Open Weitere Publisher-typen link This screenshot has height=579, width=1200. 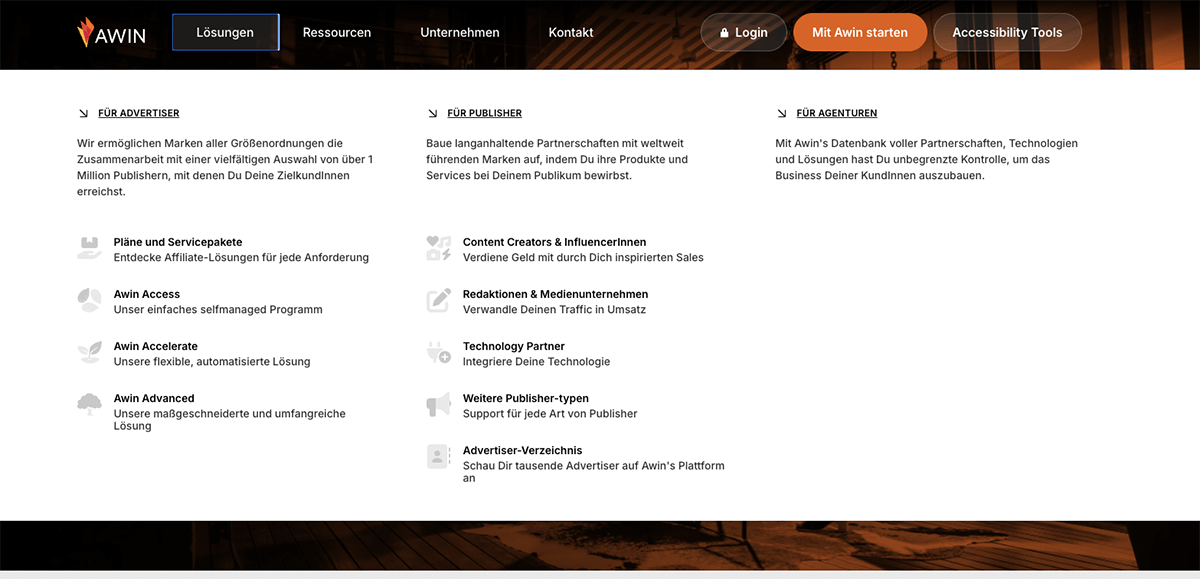526,398
